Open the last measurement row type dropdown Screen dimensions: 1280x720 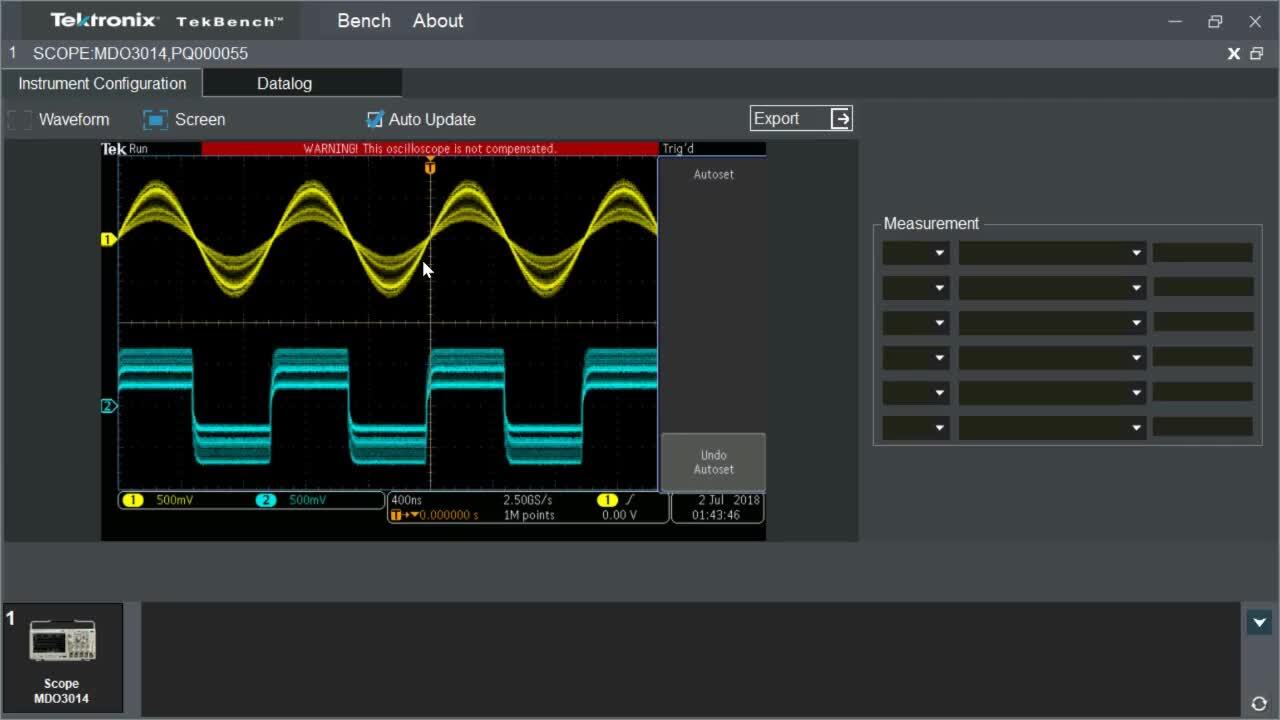point(1051,428)
